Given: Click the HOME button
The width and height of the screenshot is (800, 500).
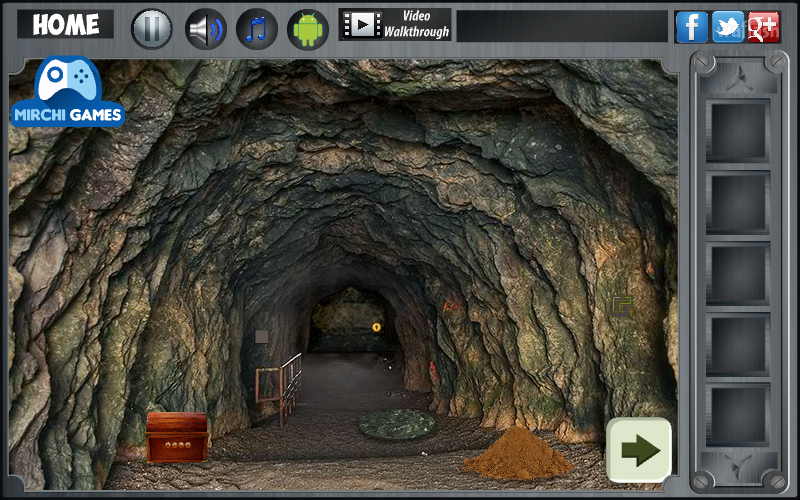Looking at the screenshot, I should pos(65,24).
